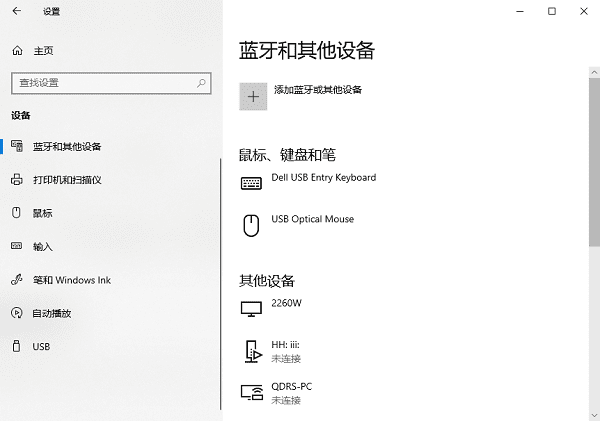Click 添加蓝牙或其他设备 label

click(x=318, y=90)
